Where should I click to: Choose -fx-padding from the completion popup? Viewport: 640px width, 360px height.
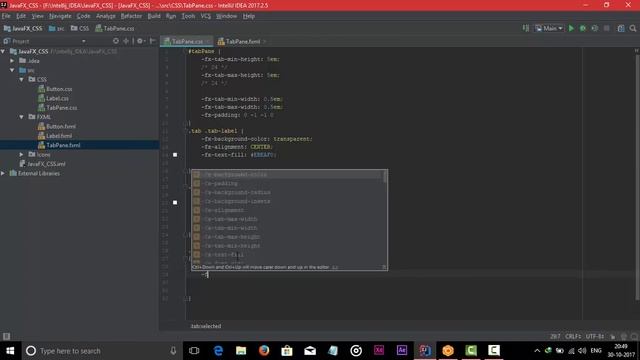pyautogui.click(x=287, y=184)
